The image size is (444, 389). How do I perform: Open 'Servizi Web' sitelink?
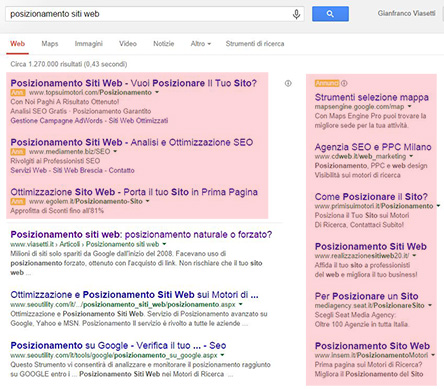29,170
